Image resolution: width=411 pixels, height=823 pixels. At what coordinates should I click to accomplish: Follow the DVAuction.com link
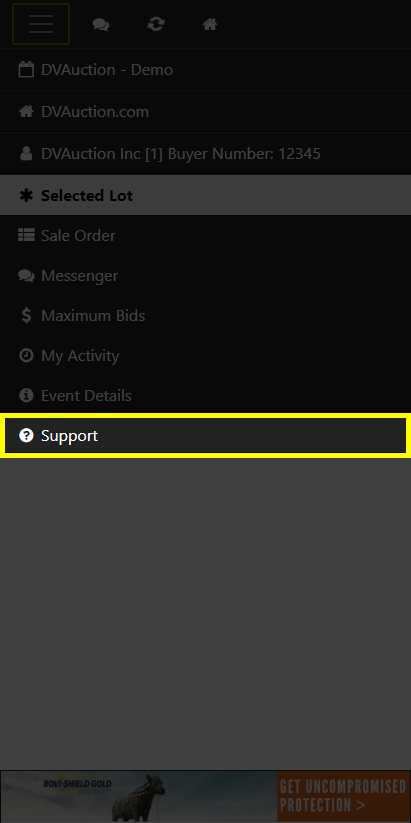pyautogui.click(x=205, y=111)
